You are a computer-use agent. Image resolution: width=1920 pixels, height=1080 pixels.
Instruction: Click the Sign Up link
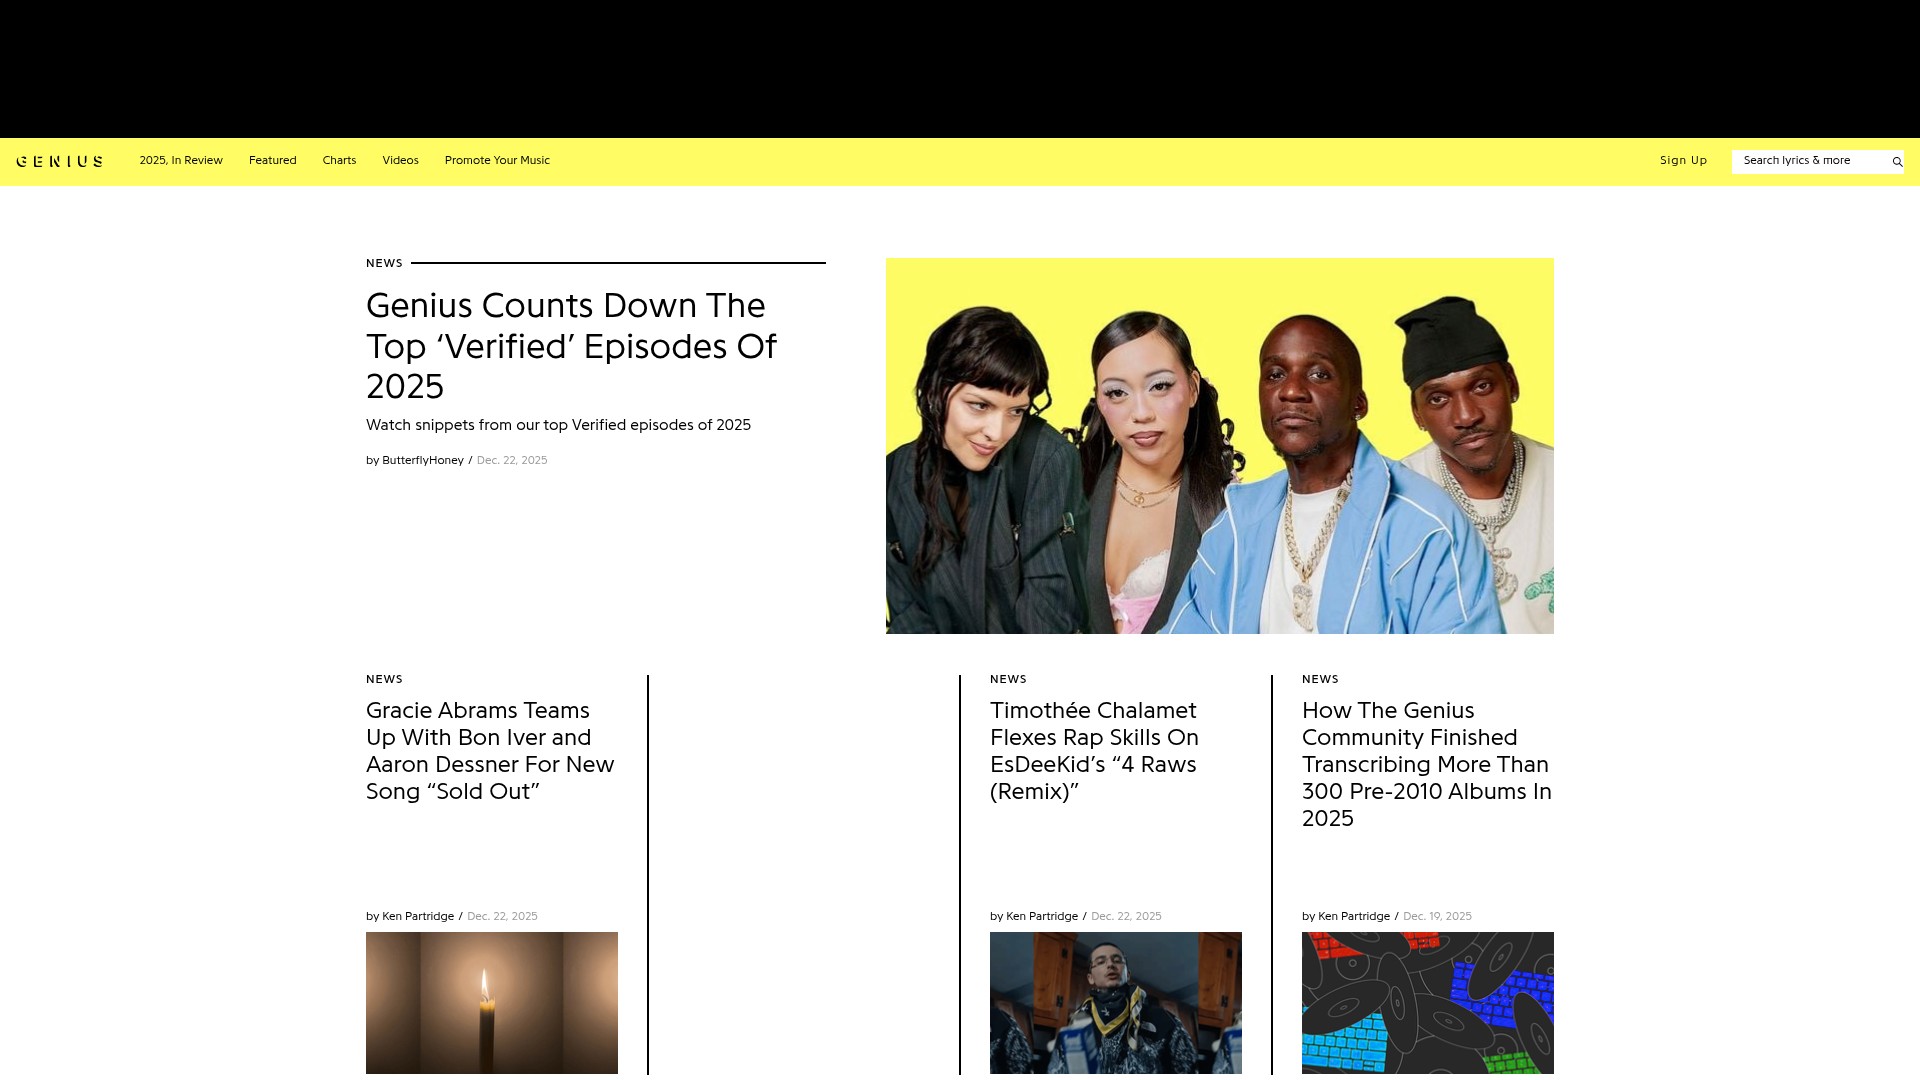click(1684, 161)
